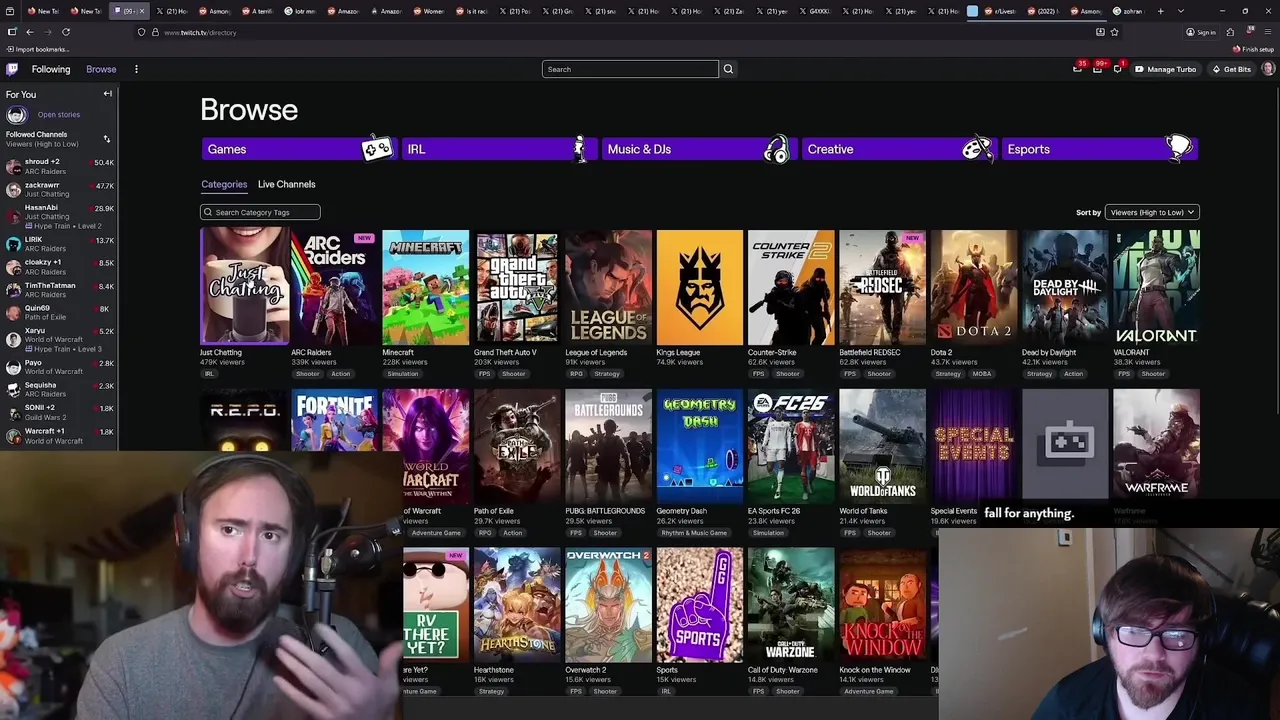Reload the page with the browser refresh icon
The image size is (1280, 720).
coord(66,32)
